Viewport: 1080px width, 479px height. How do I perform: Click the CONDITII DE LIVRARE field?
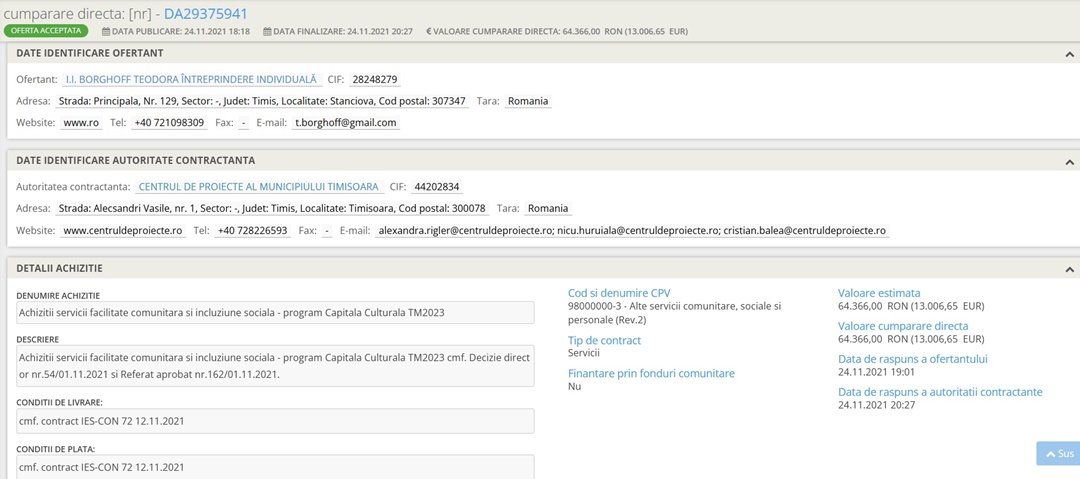(276, 421)
